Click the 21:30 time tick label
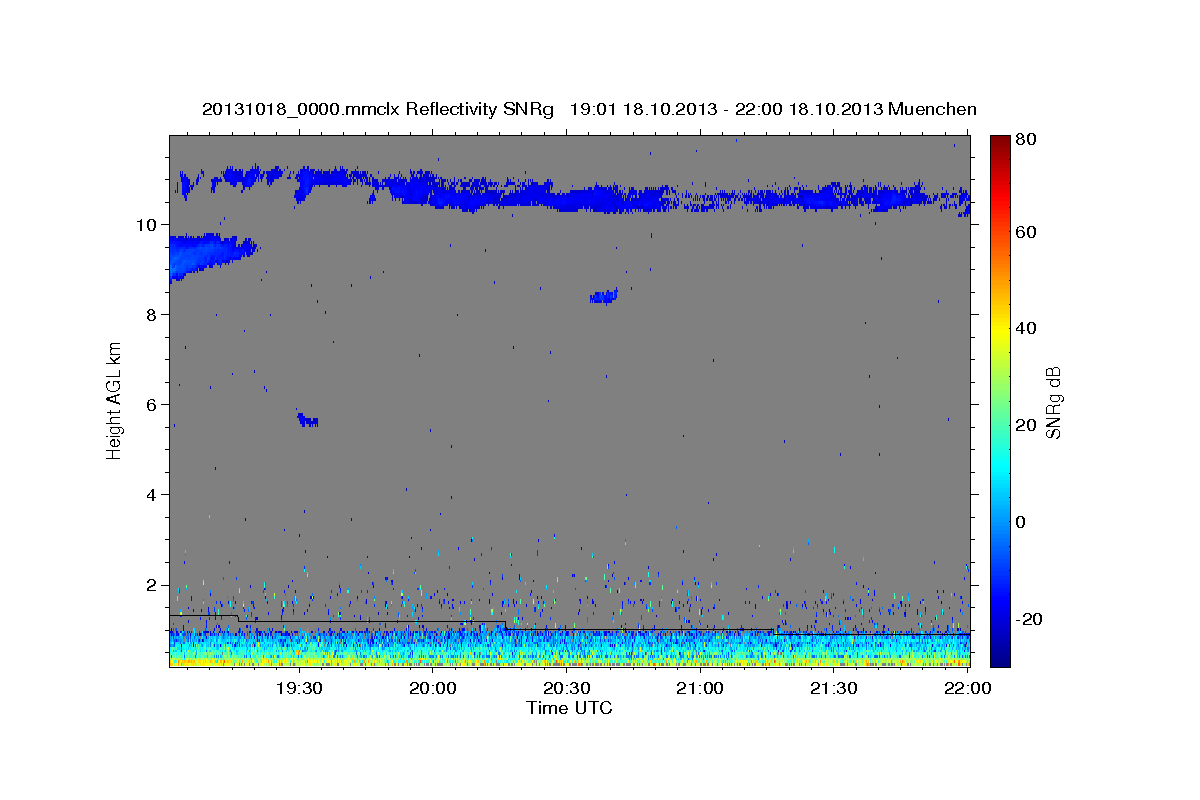Screen dimensions: 1200x800 833,689
